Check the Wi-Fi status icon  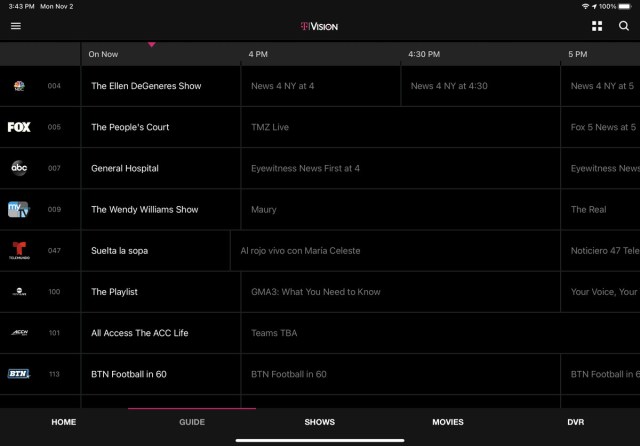585,6
